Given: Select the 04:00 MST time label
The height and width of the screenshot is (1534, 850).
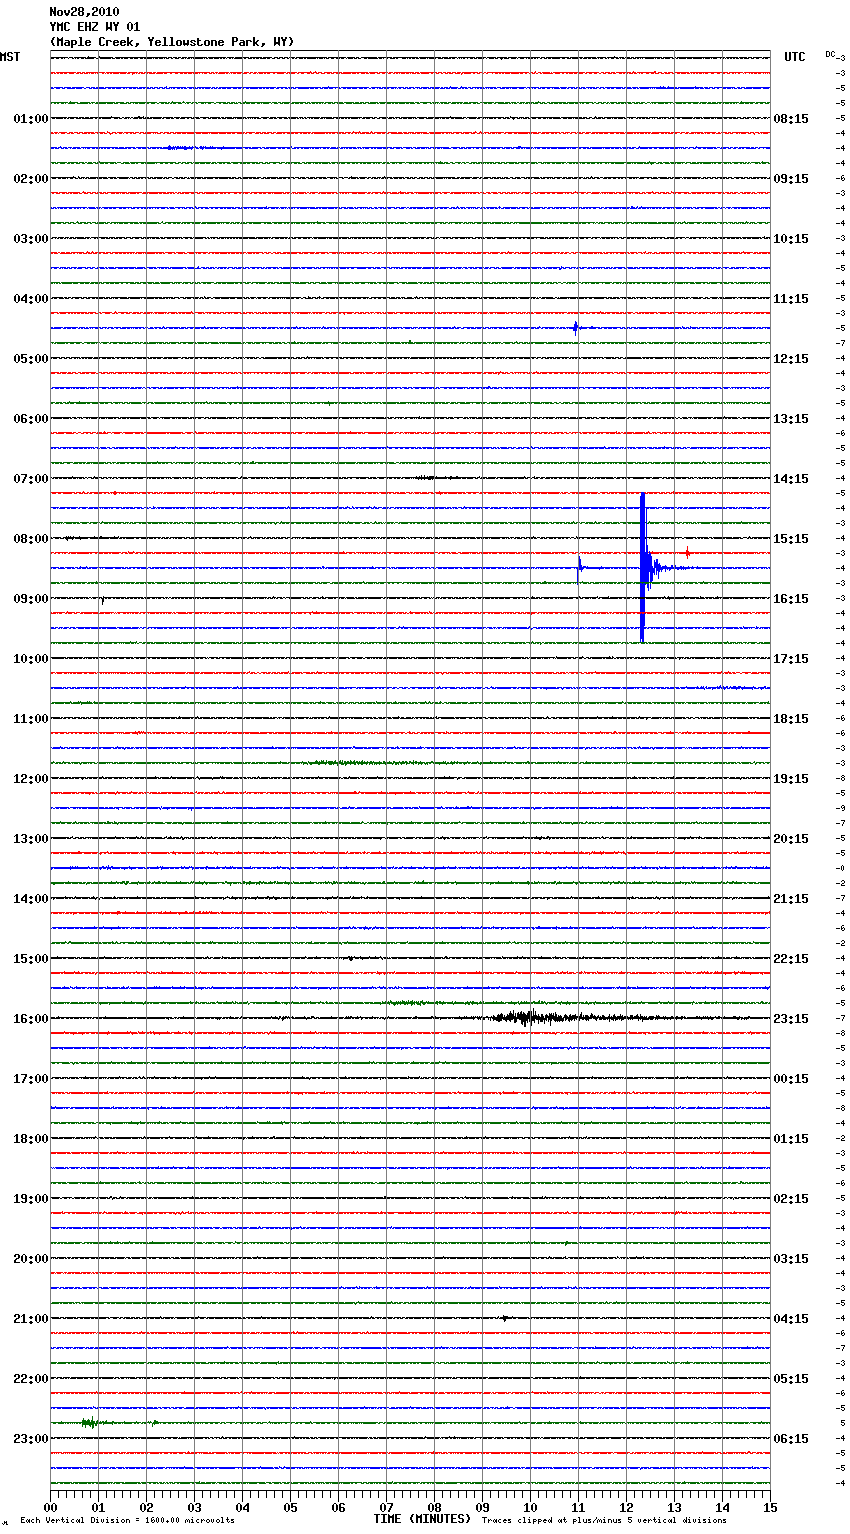Looking at the screenshot, I should pyautogui.click(x=31, y=299).
